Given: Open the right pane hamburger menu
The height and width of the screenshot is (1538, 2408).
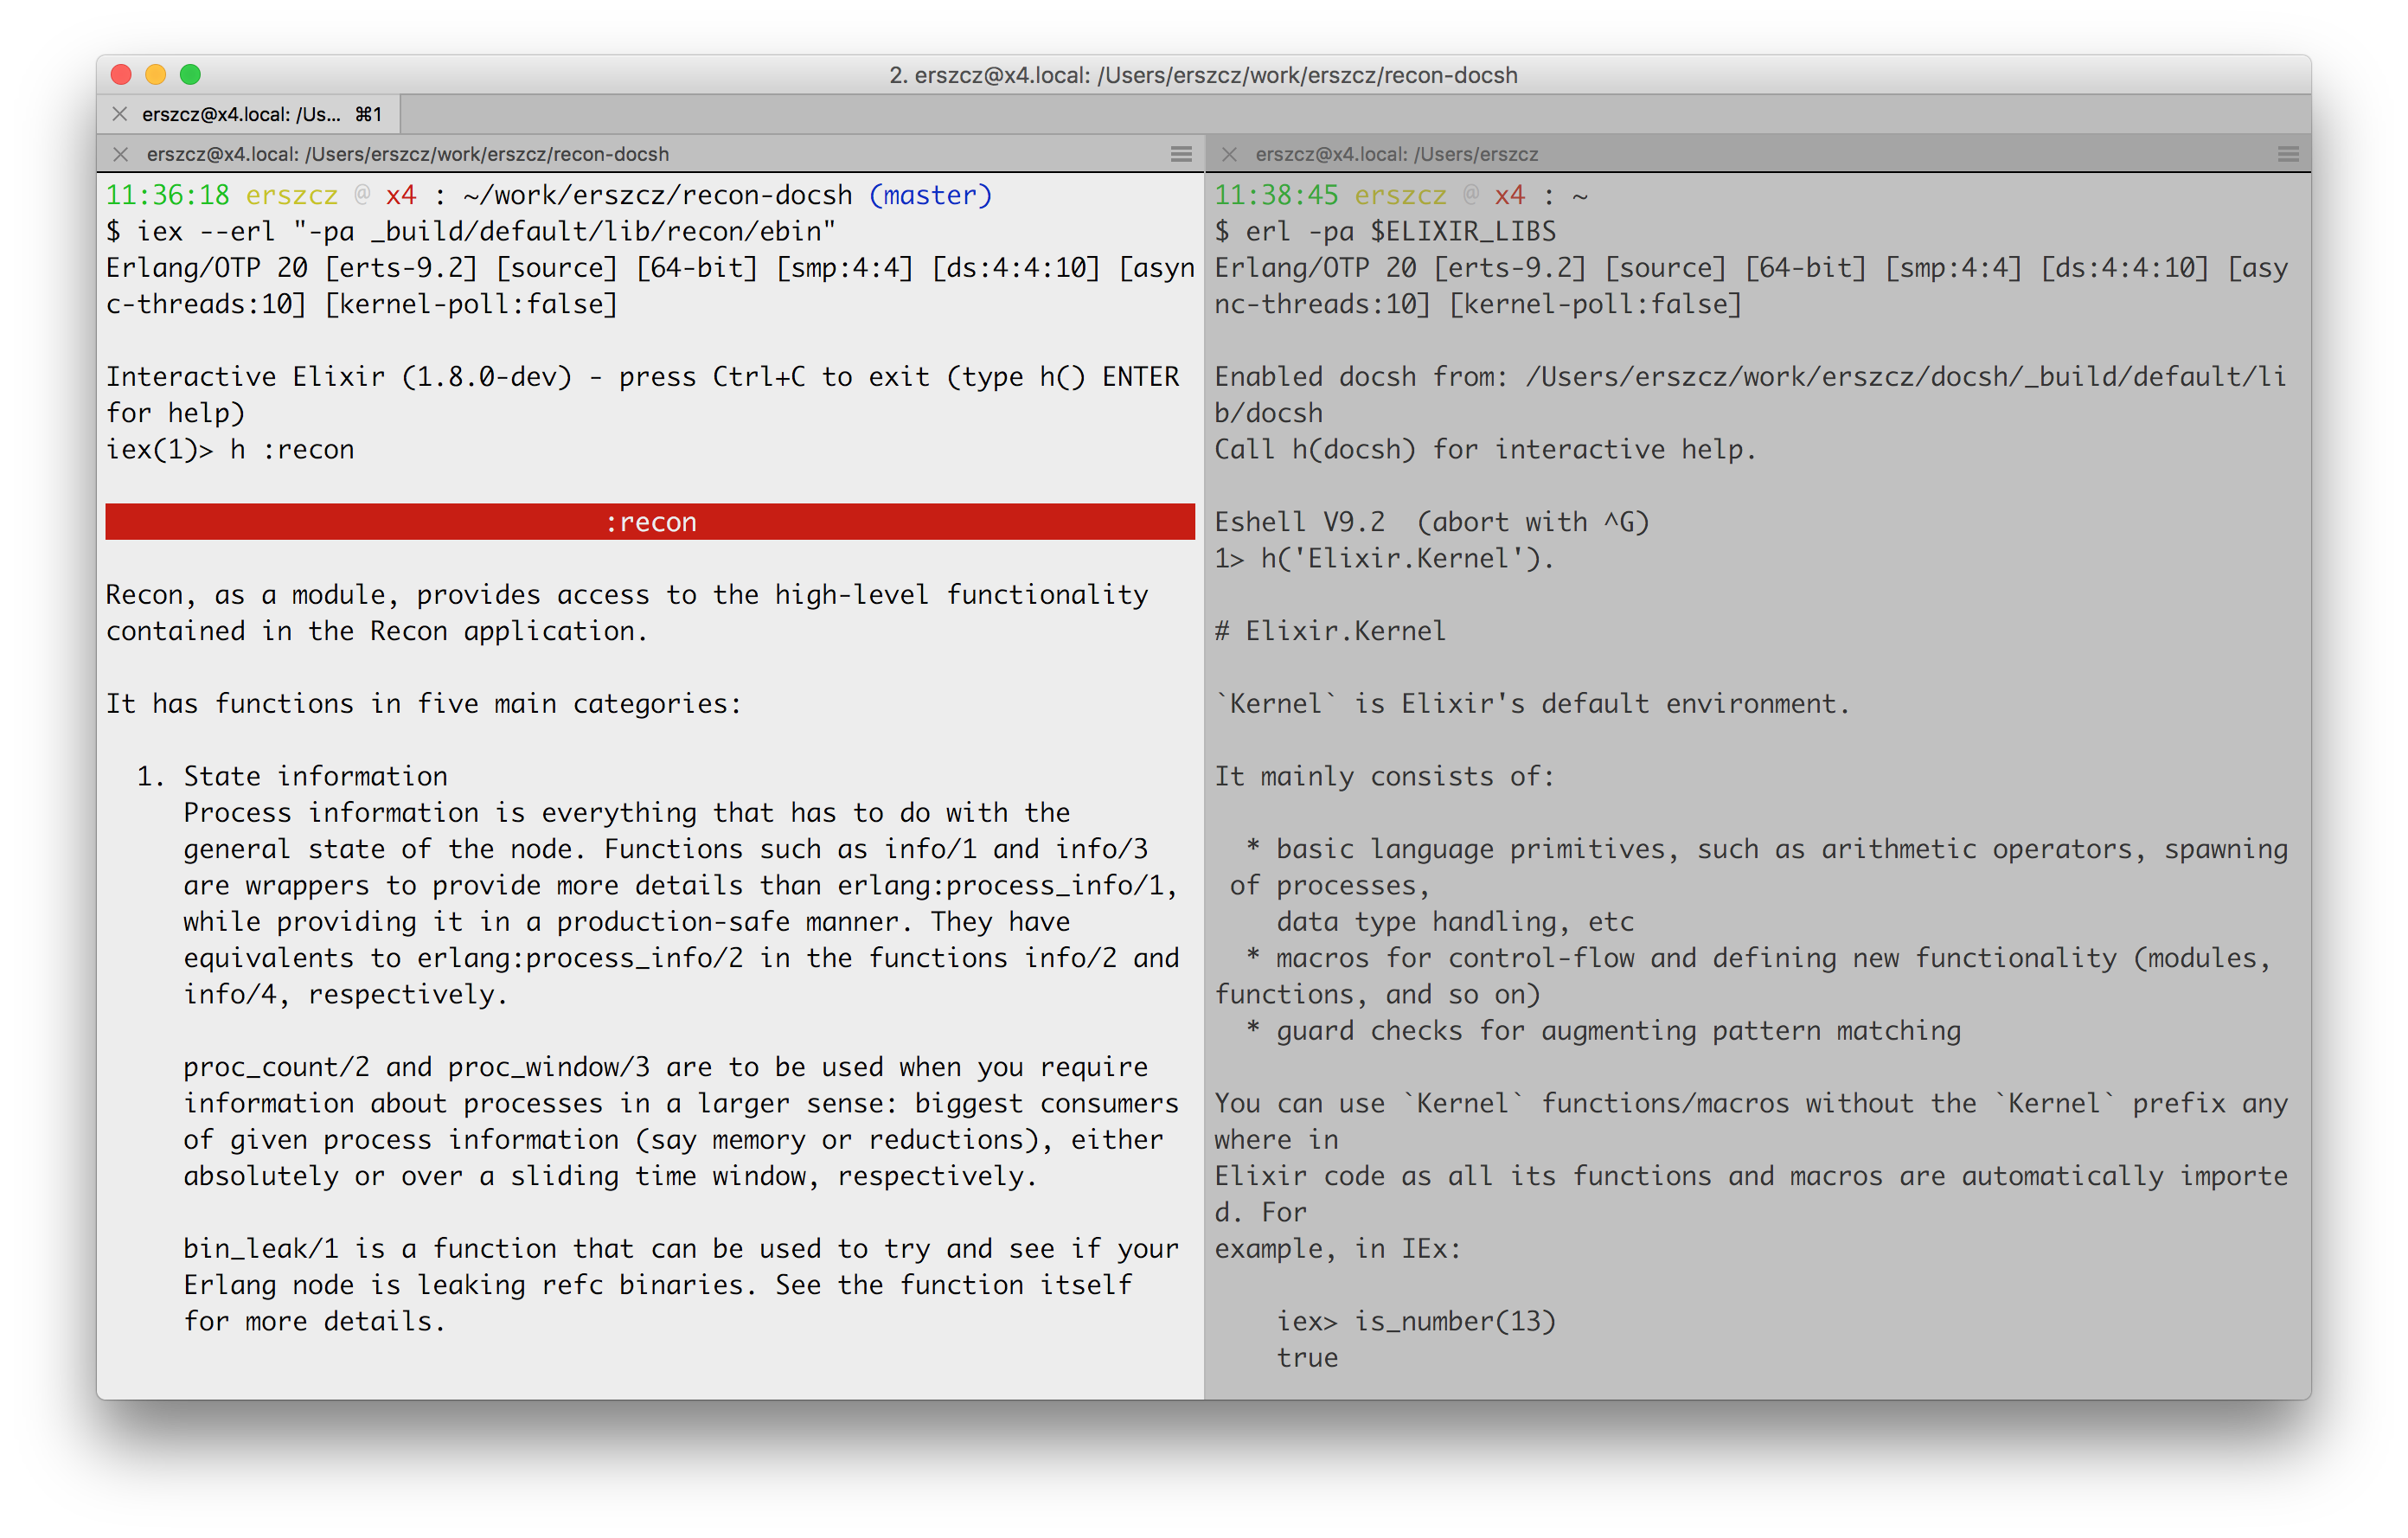Looking at the screenshot, I should point(2287,154).
